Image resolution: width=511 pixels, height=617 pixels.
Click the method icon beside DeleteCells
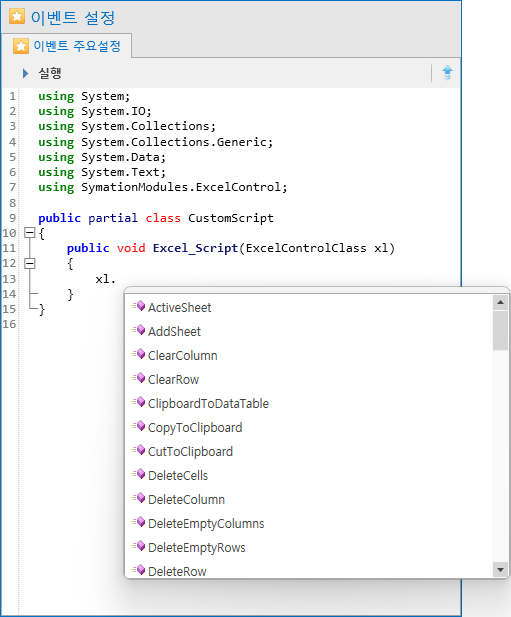tap(138, 474)
